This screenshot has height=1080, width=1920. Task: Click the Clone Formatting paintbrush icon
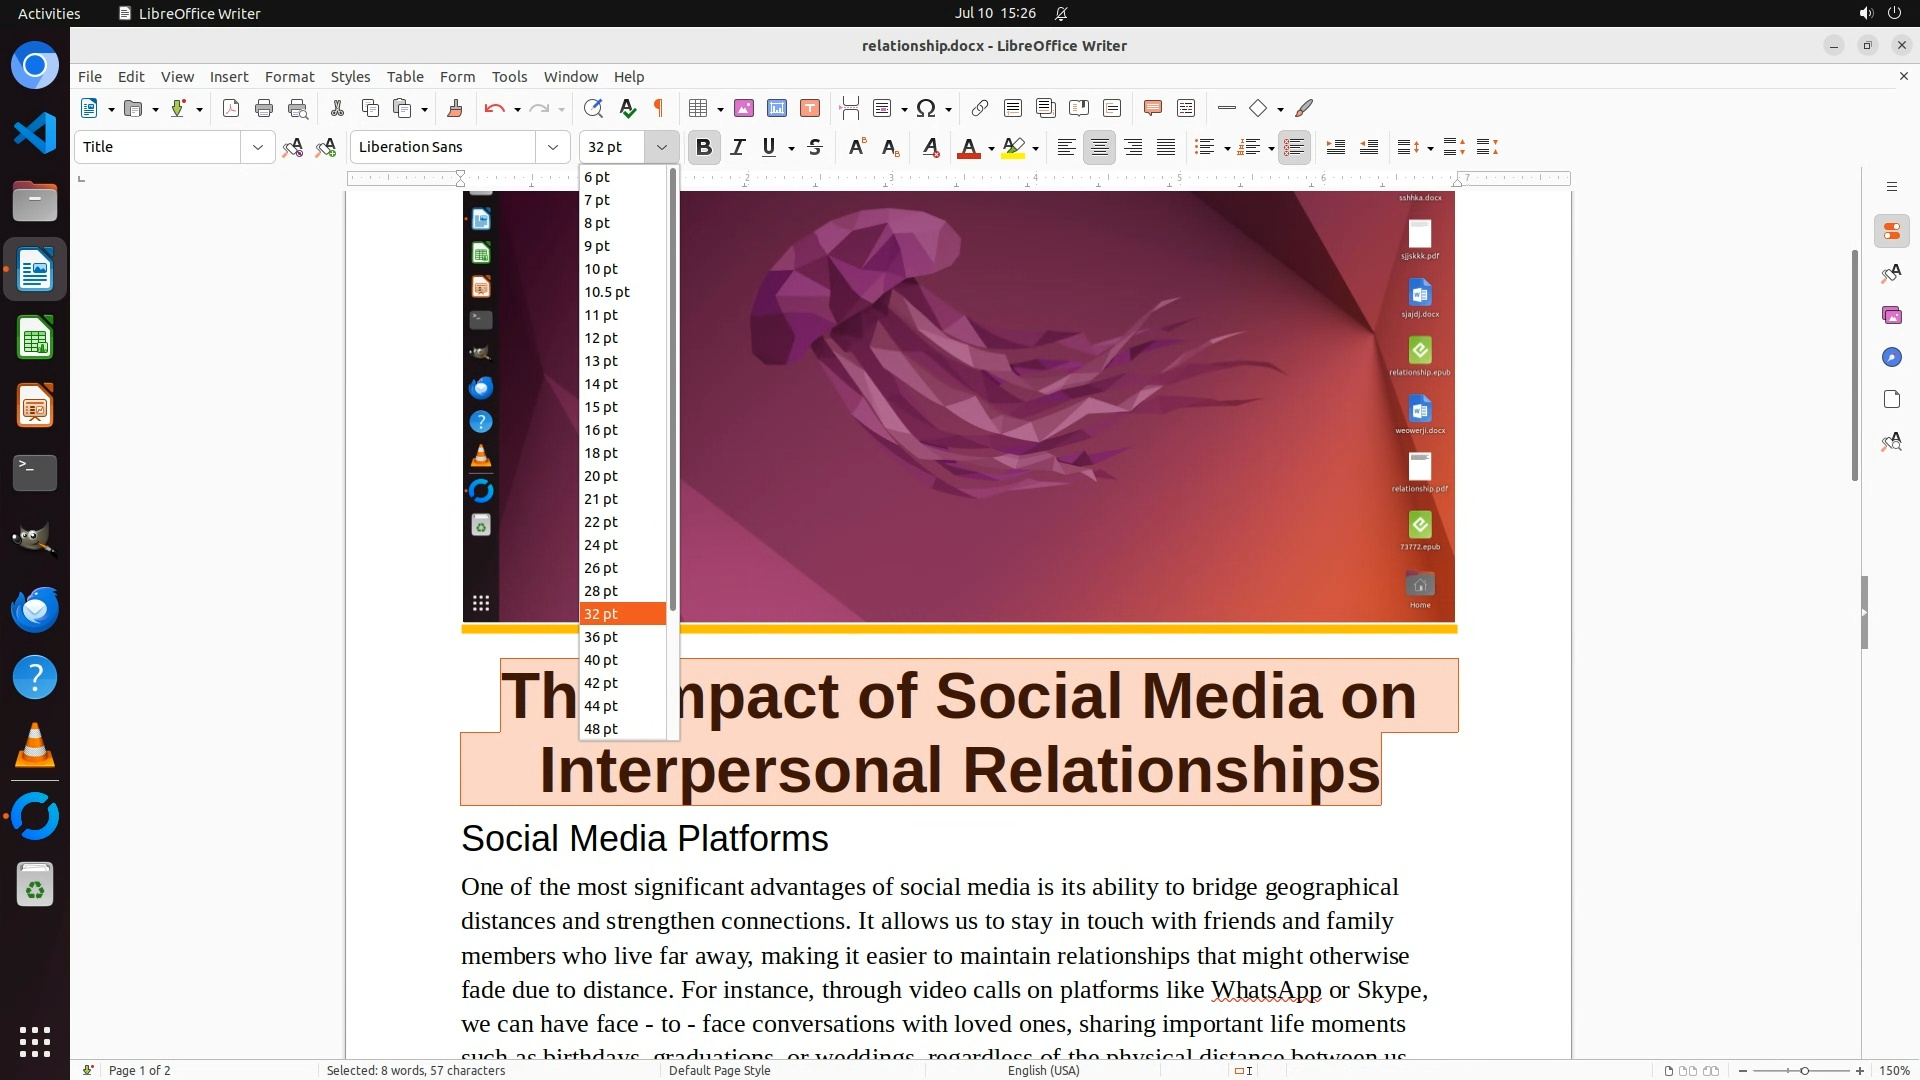(x=455, y=109)
